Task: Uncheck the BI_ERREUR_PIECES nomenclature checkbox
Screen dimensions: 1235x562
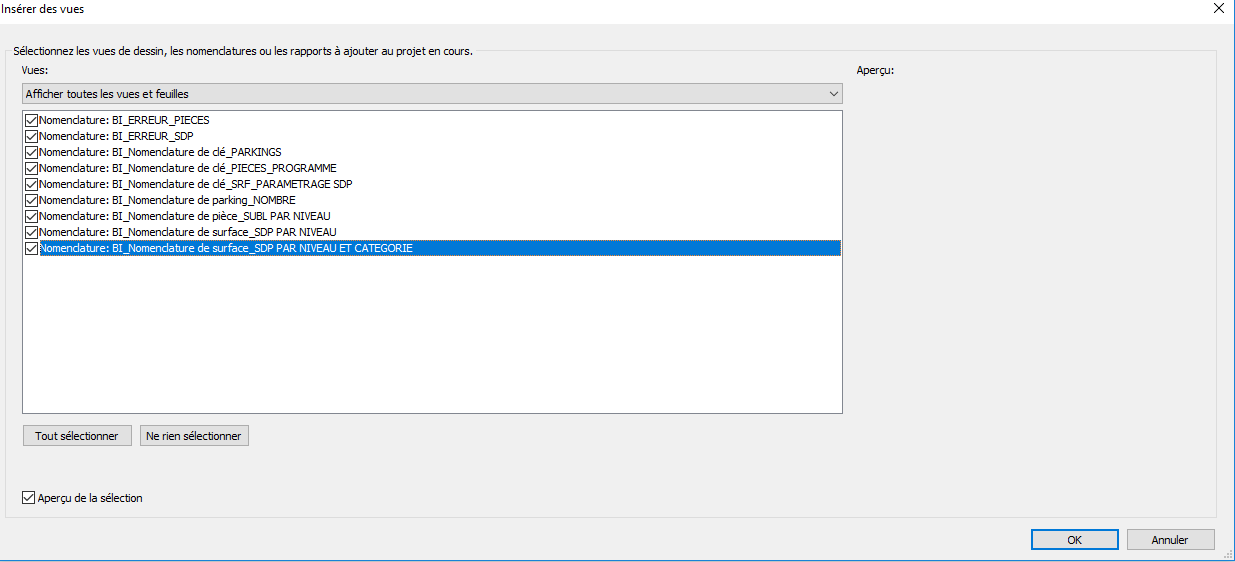Action: [32, 120]
